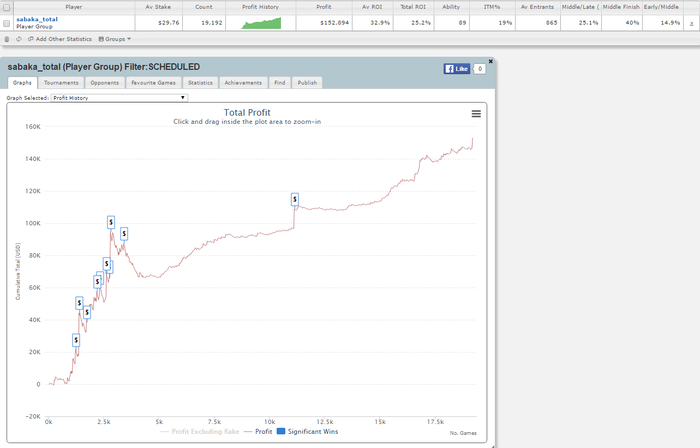This screenshot has height=448, width=700.
Task: Click the Profit History column header
Action: click(x=261, y=7)
